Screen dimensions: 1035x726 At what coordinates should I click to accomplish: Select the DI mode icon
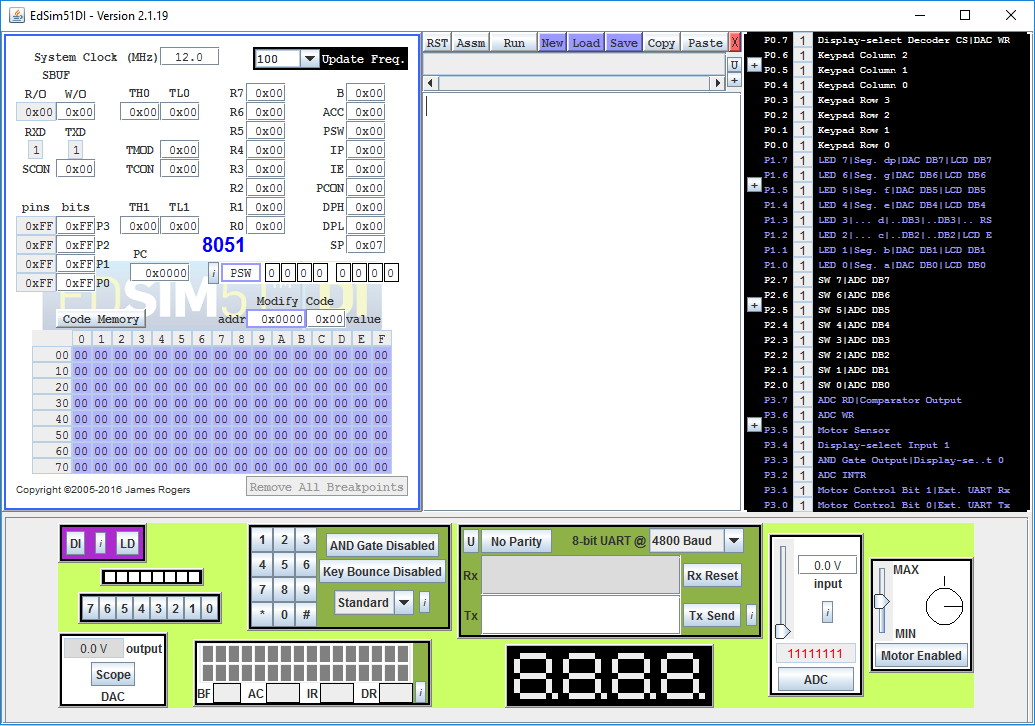76,544
